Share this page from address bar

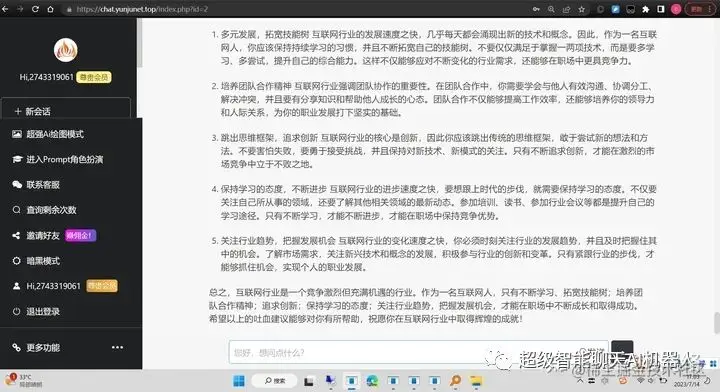coord(566,9)
